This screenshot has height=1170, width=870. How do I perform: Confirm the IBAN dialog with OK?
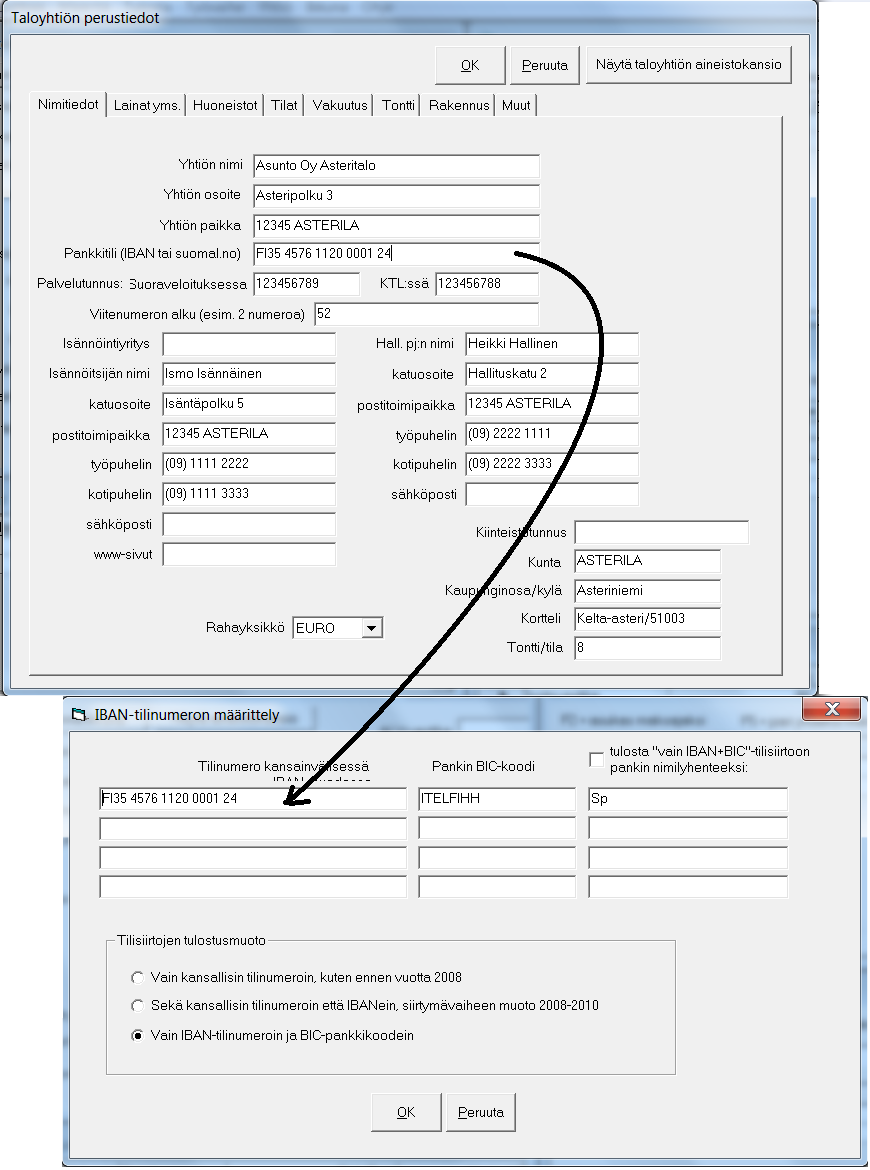pos(406,1113)
